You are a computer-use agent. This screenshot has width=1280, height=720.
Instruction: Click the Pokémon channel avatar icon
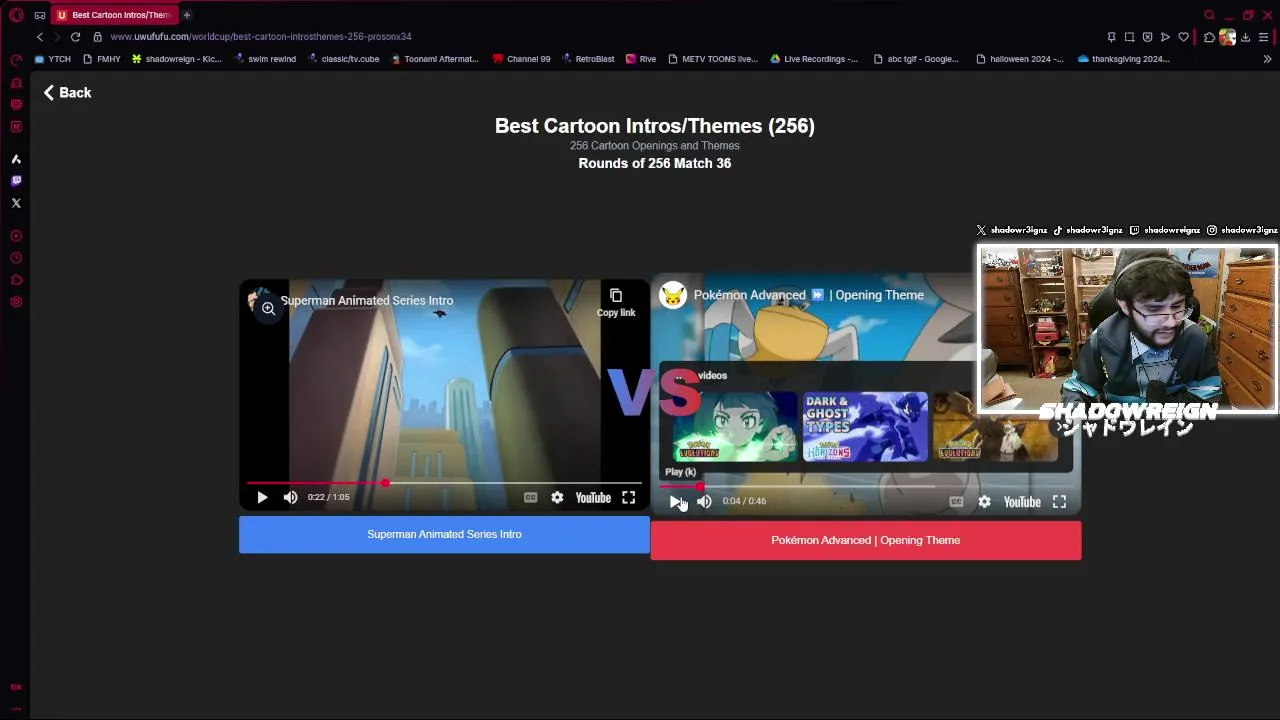[673, 295]
